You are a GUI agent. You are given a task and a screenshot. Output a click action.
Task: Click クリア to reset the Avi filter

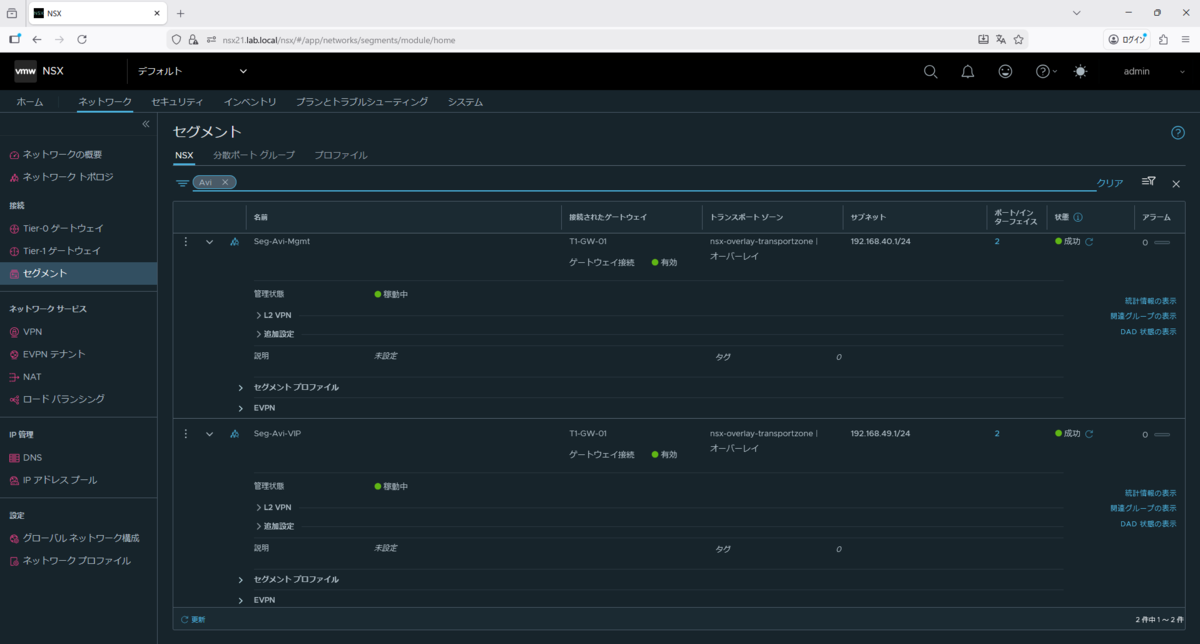click(1108, 182)
